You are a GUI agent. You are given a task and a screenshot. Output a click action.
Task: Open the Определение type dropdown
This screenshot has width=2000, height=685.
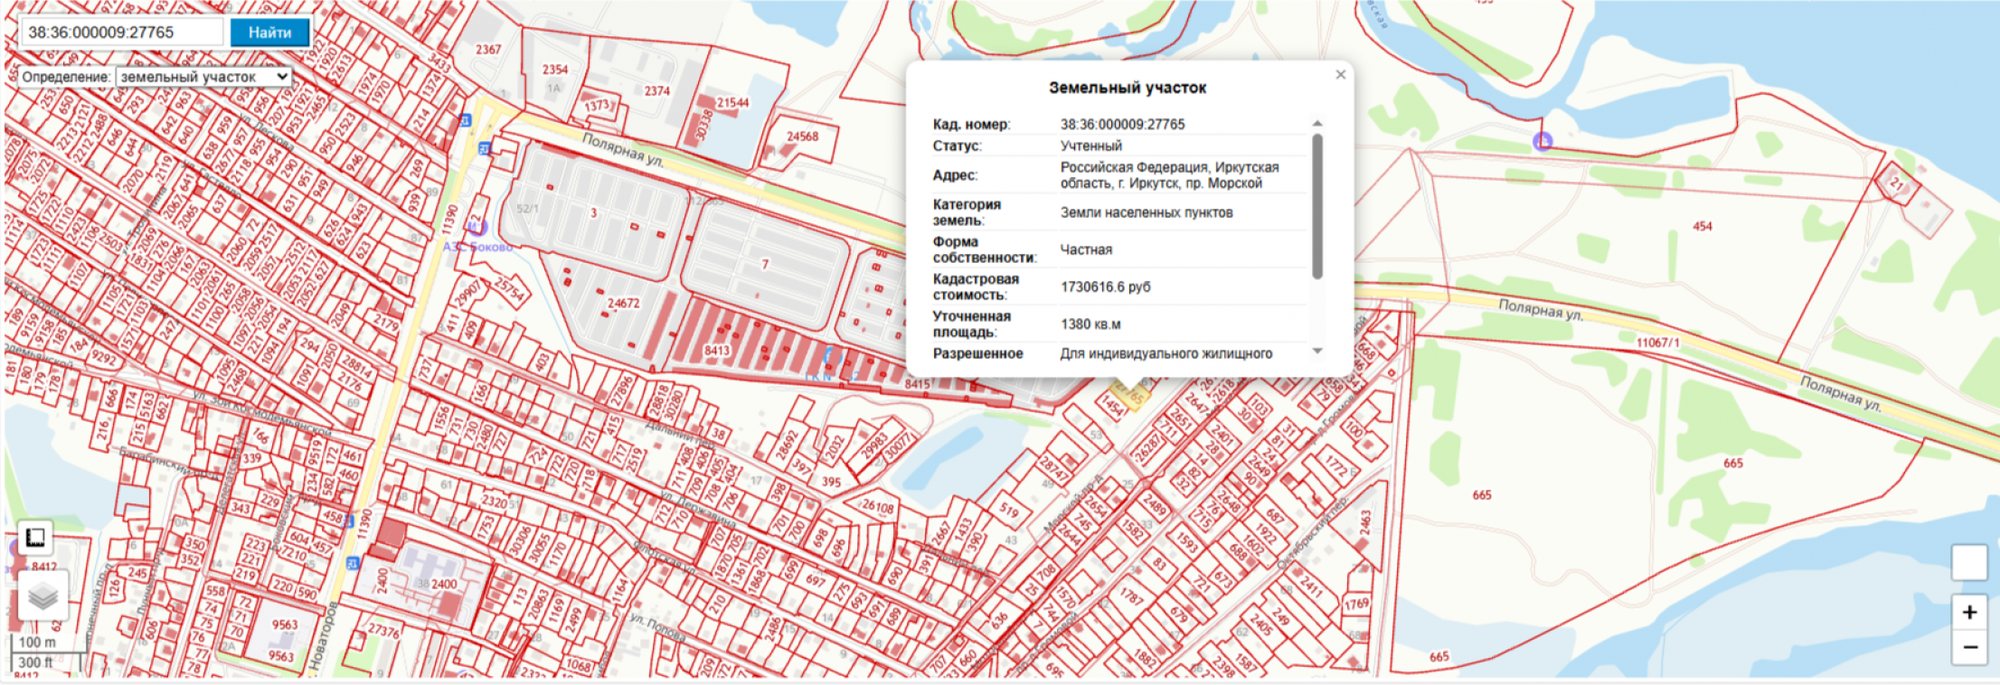pos(204,76)
